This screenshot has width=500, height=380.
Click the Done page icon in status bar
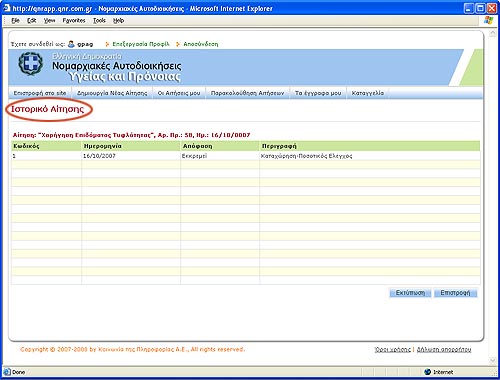[x=7, y=372]
